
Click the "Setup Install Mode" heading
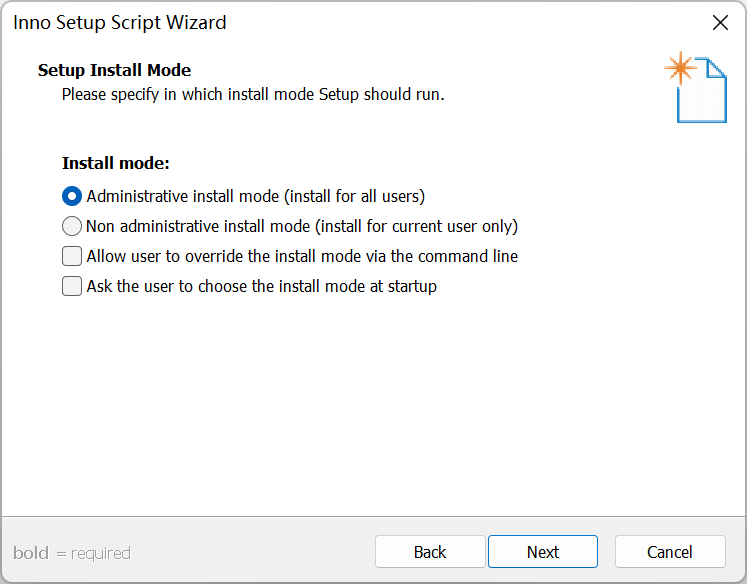pyautogui.click(x=114, y=70)
